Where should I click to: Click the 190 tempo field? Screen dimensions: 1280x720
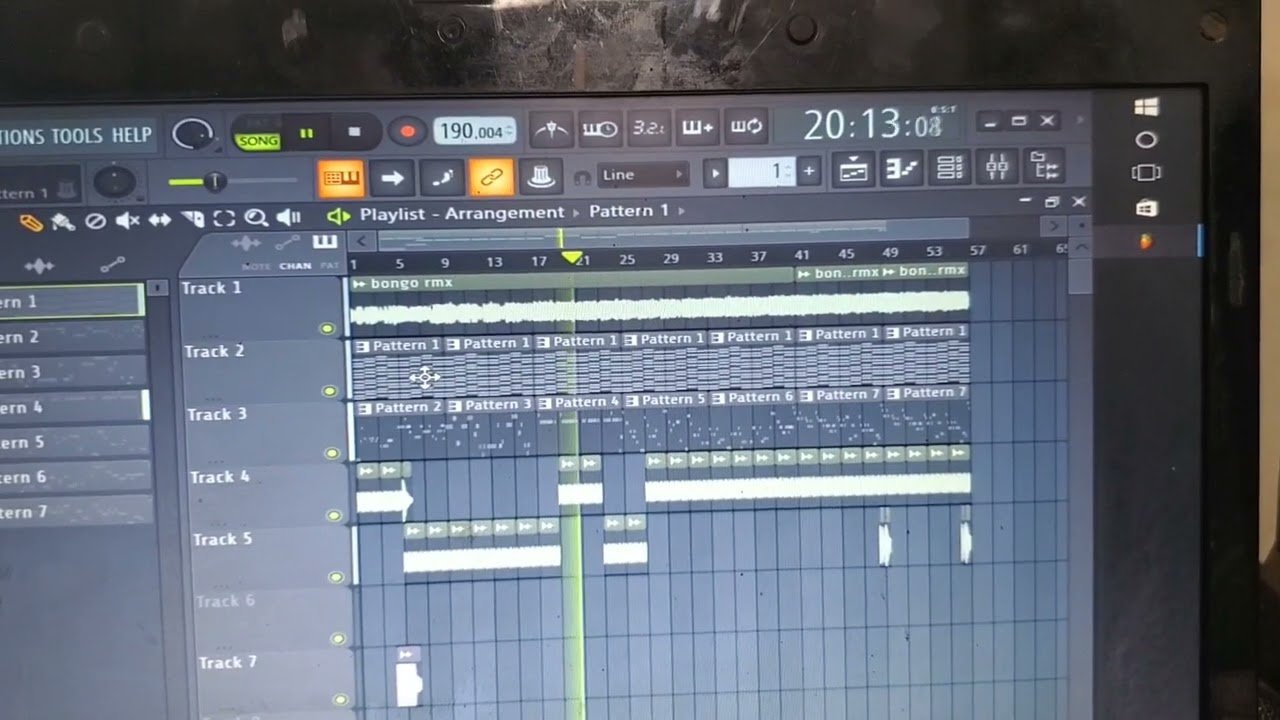tap(475, 131)
